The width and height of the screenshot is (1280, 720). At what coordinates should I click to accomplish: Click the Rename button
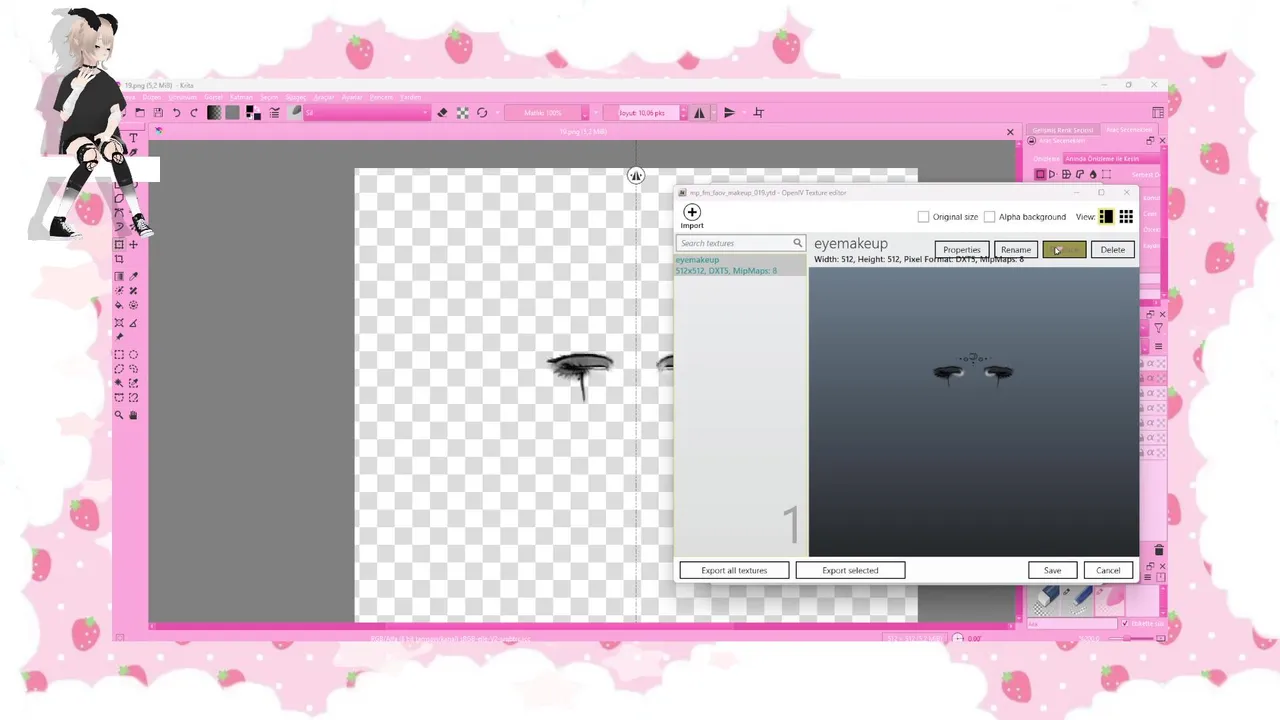tap(1015, 250)
